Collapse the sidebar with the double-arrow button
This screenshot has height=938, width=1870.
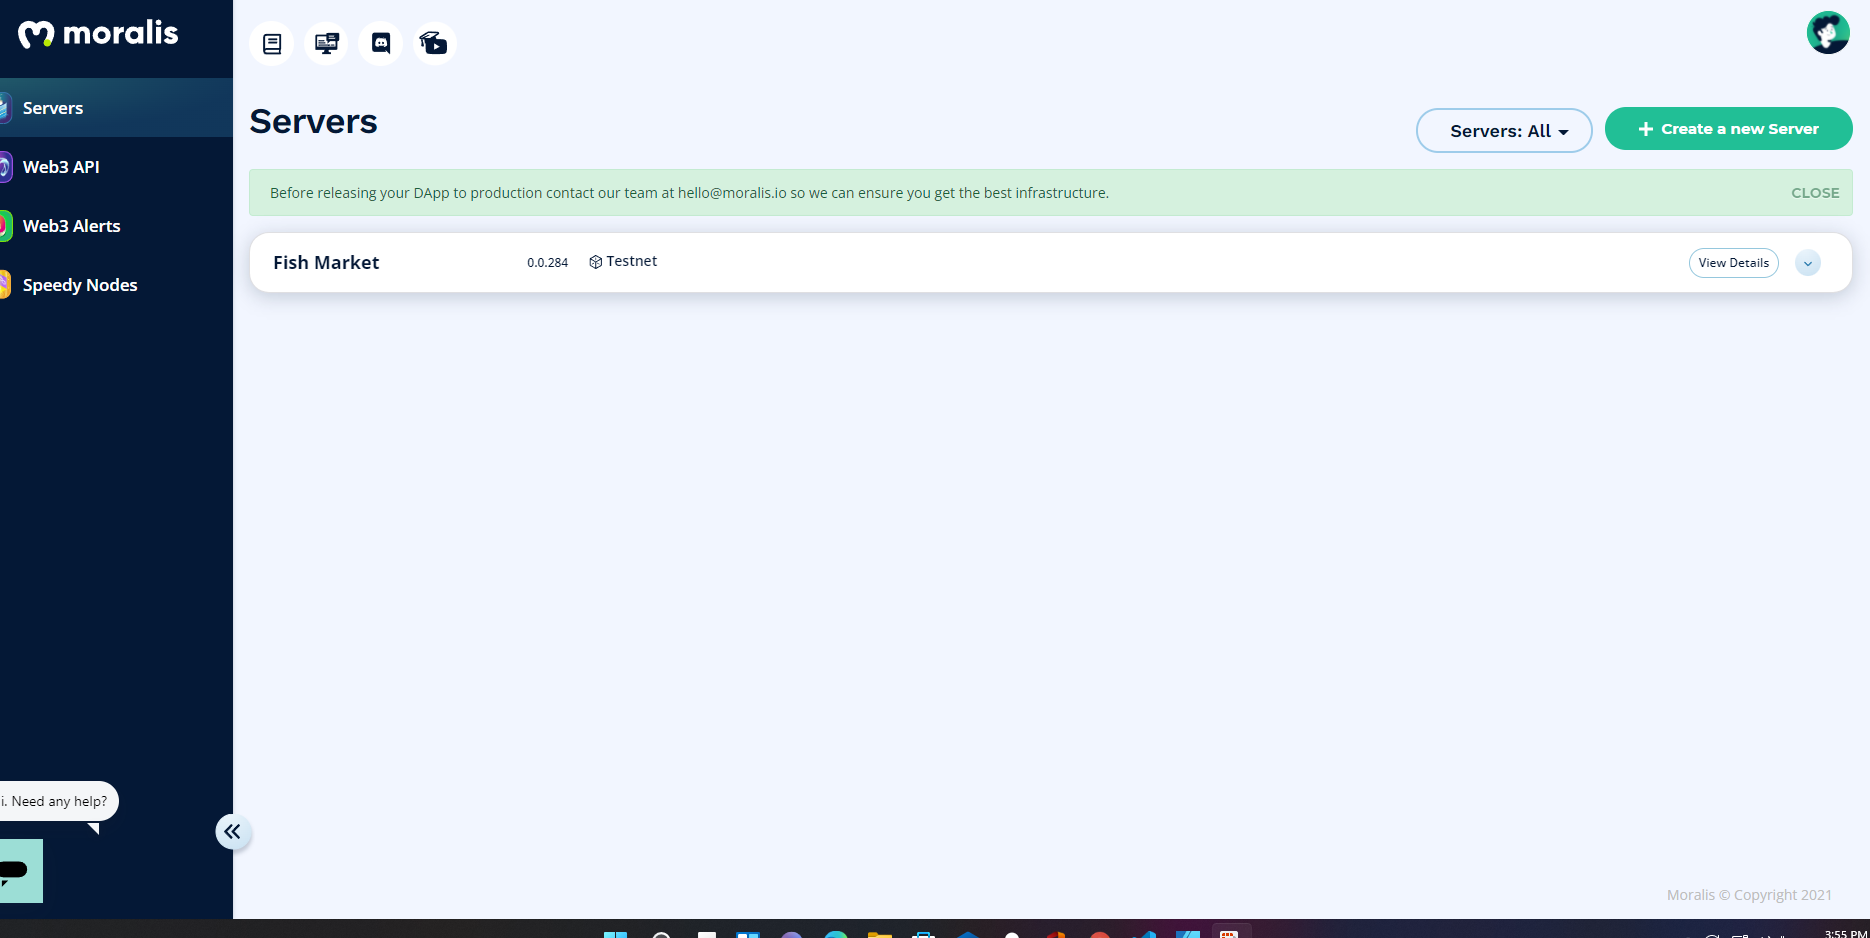pyautogui.click(x=233, y=831)
